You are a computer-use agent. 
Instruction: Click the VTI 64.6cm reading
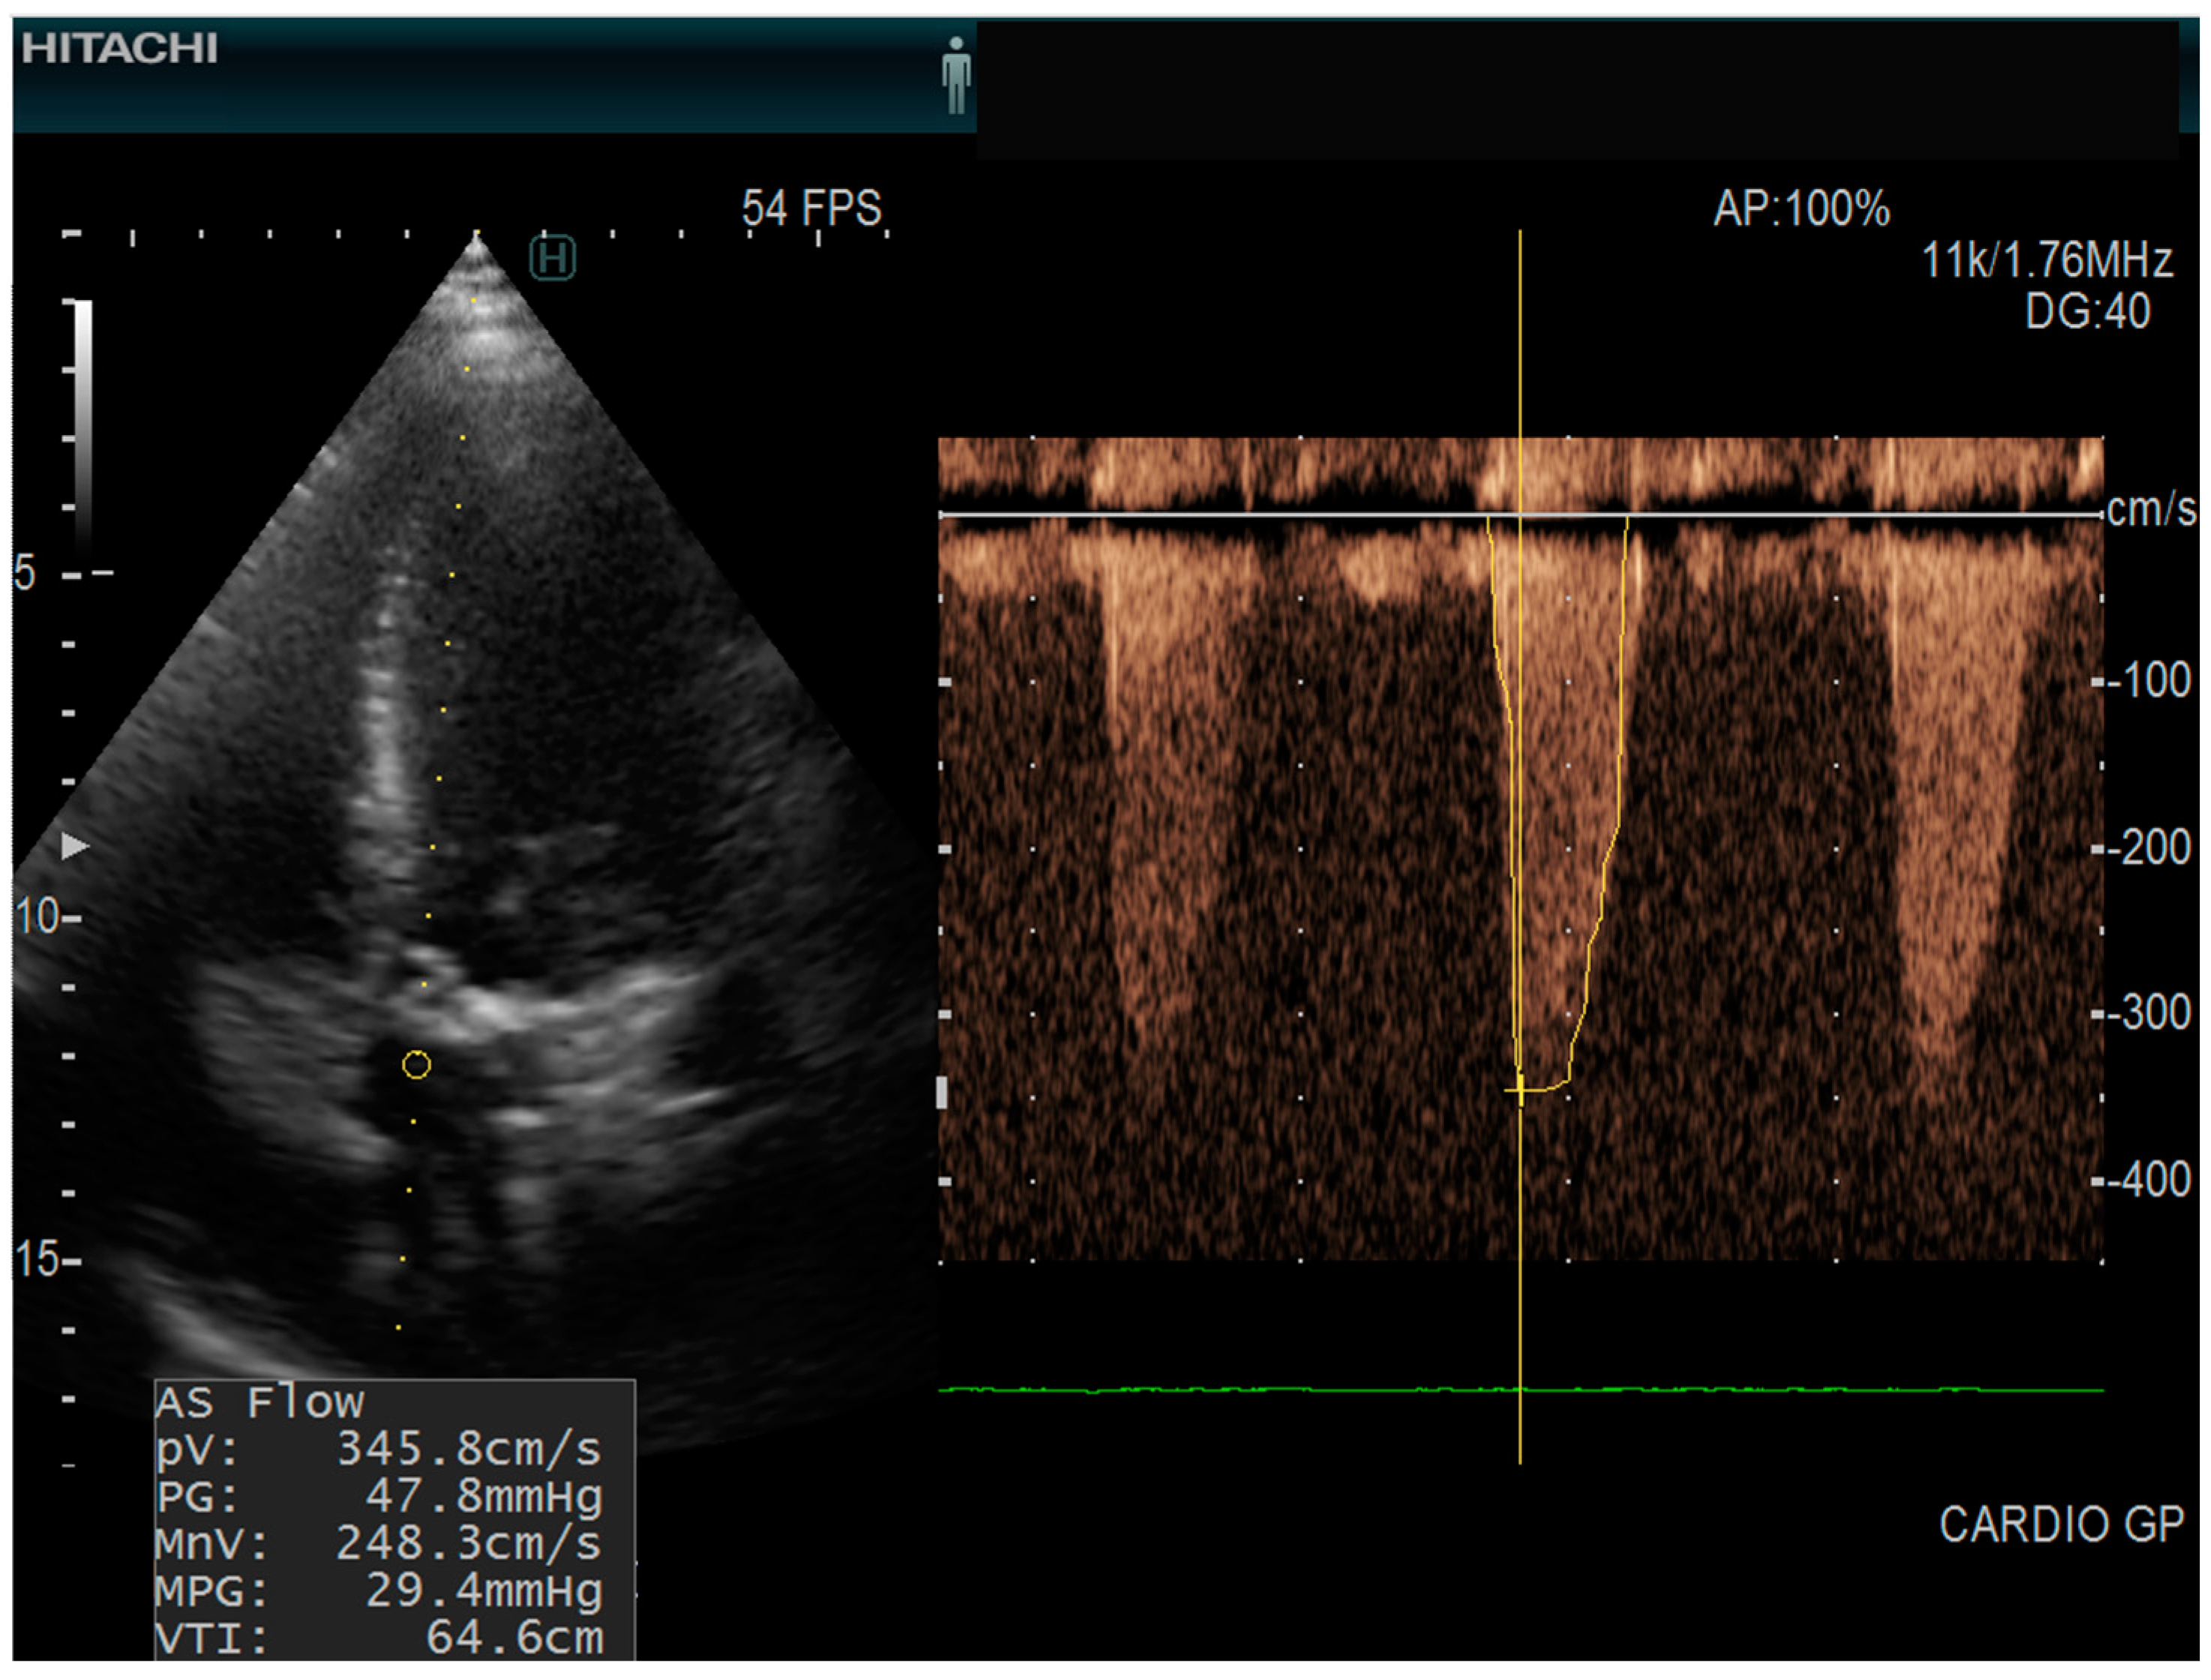click(x=379, y=1637)
